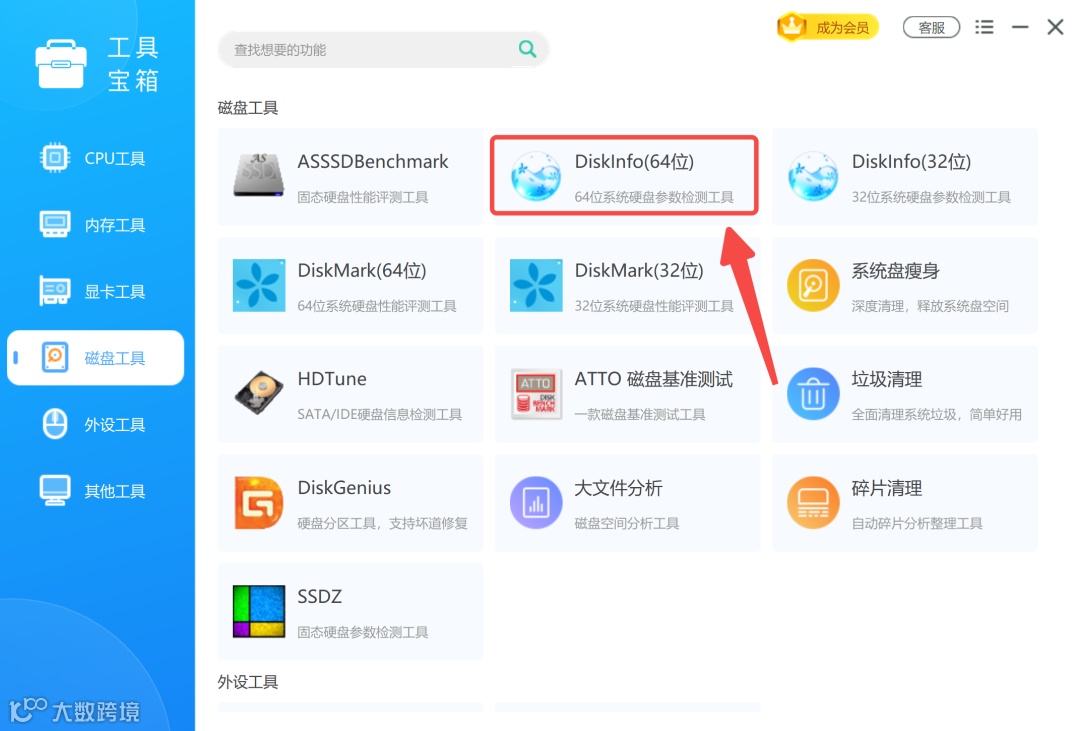Click description 全面清理系统垃圾，简单好用
The image size is (1080, 731).
click(937, 414)
